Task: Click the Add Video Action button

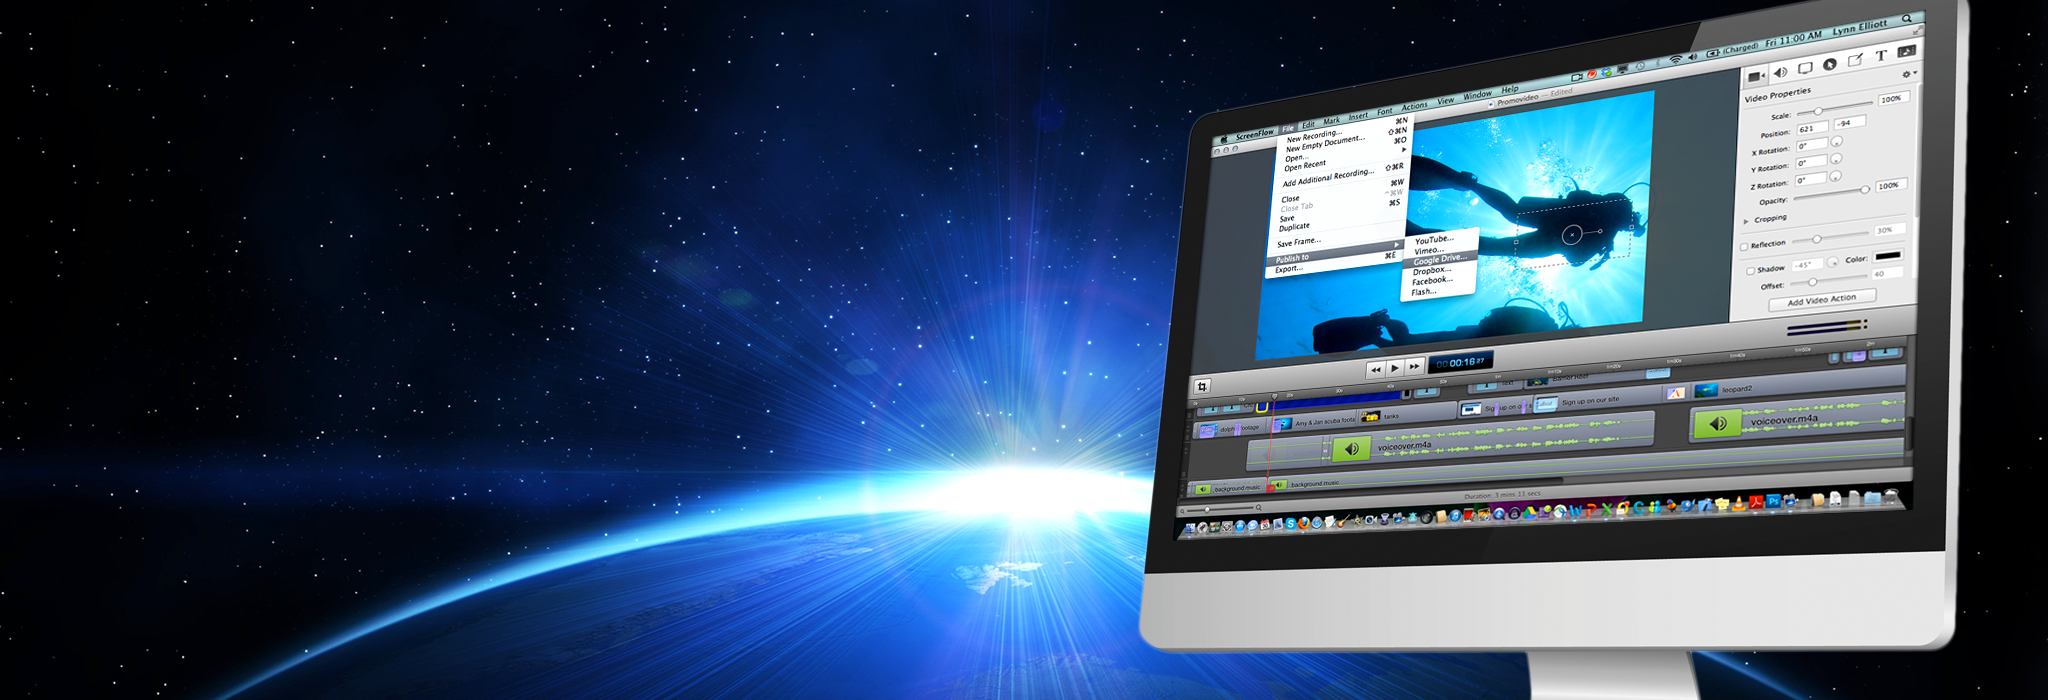Action: click(1822, 299)
